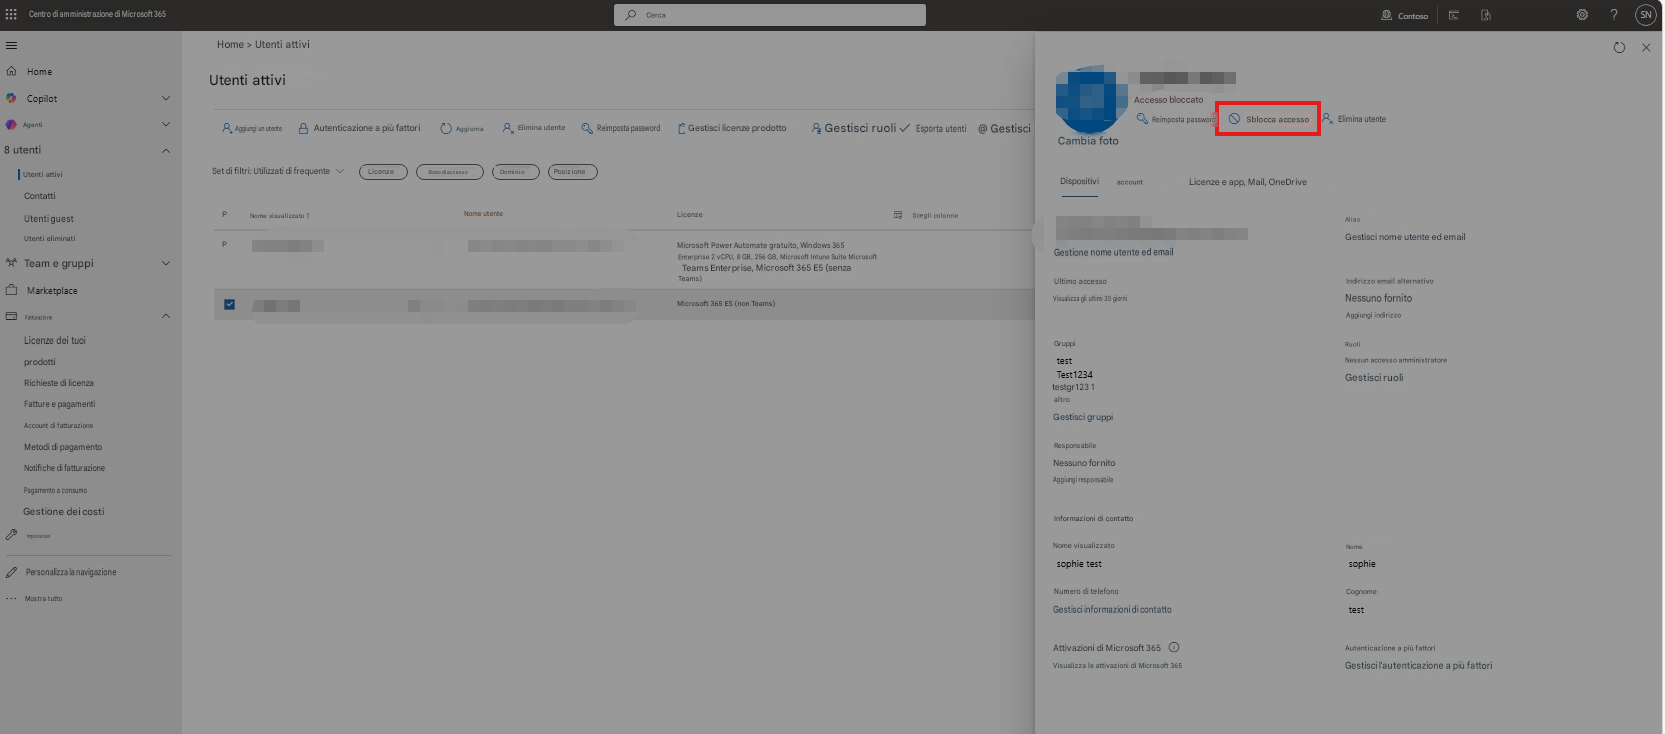Click the key icon beside Reimposta password in panel
The height and width of the screenshot is (734, 1665).
[x=1142, y=119]
